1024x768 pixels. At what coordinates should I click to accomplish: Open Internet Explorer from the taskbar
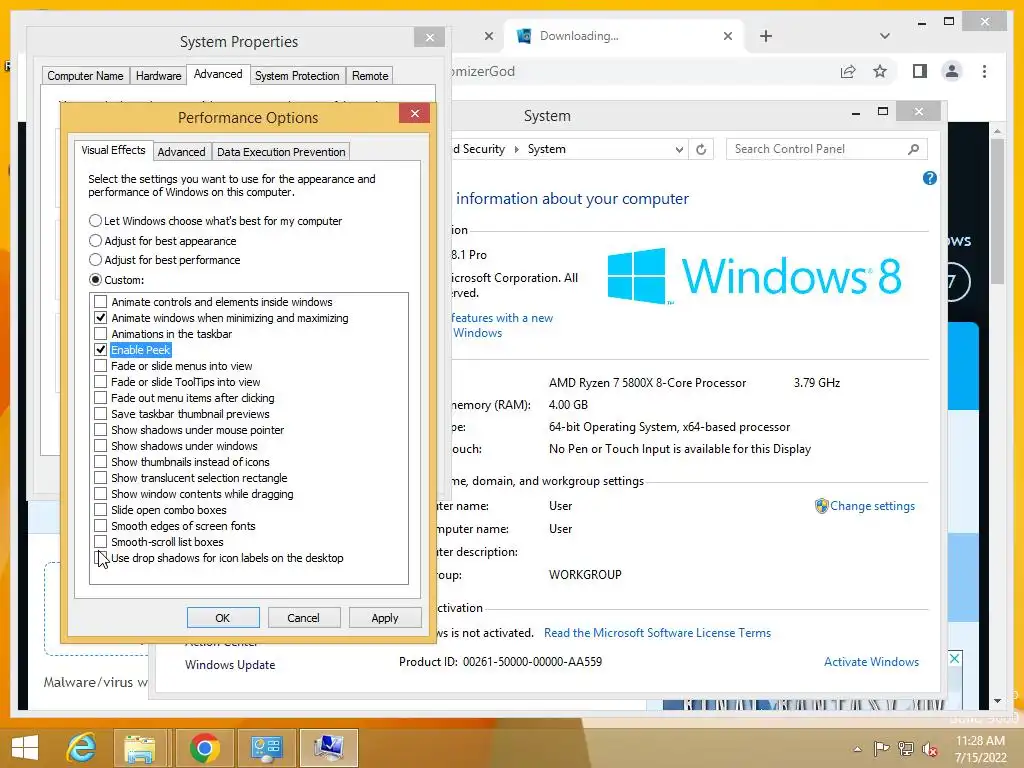[82, 747]
